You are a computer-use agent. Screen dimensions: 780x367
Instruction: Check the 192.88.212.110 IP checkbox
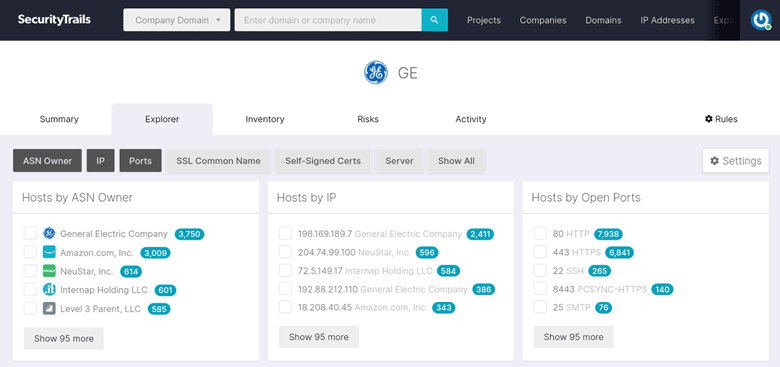tap(285, 289)
